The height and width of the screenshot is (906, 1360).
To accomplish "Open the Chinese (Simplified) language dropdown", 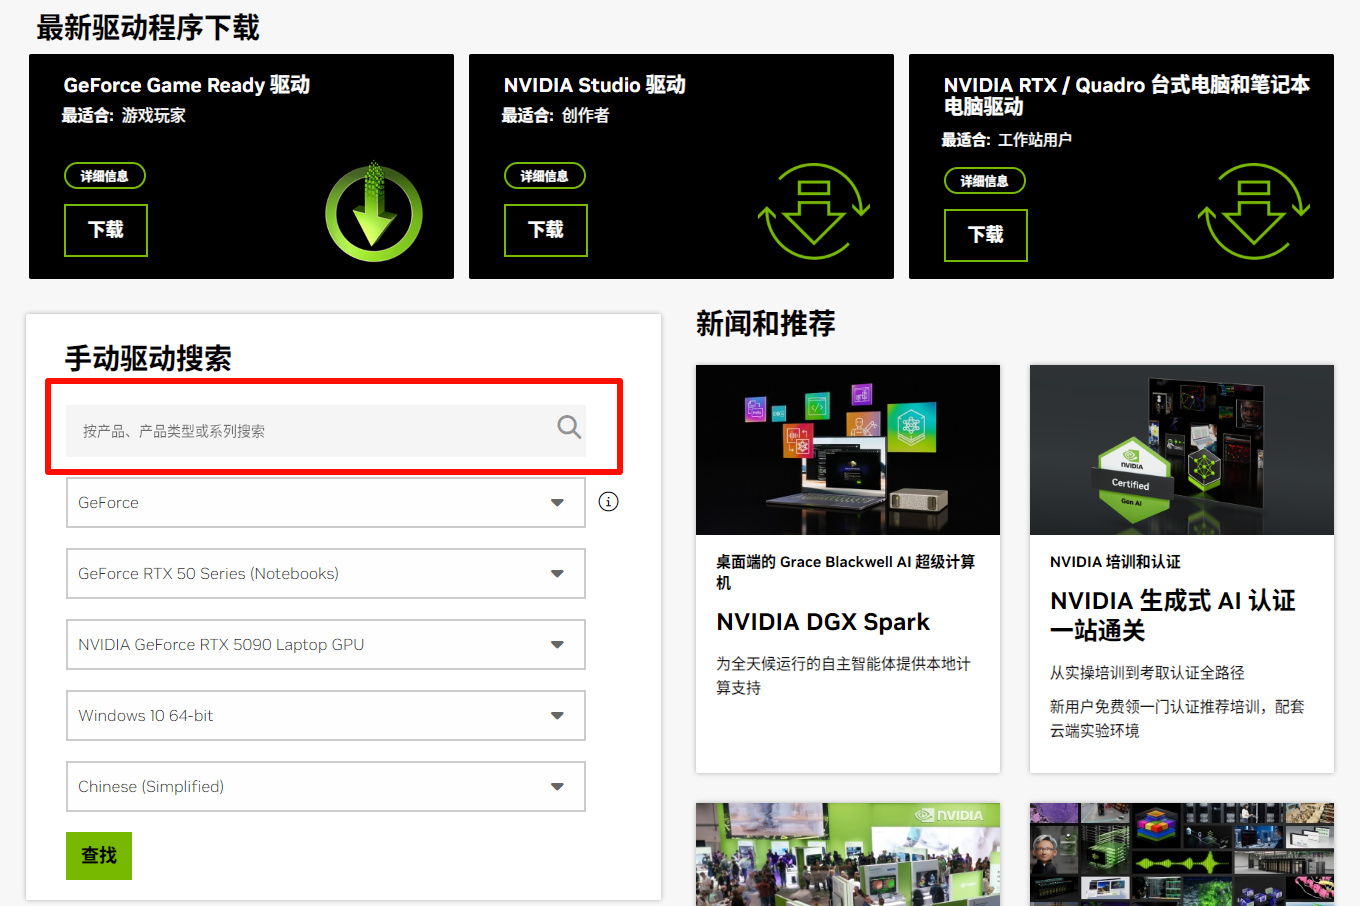I will click(326, 786).
